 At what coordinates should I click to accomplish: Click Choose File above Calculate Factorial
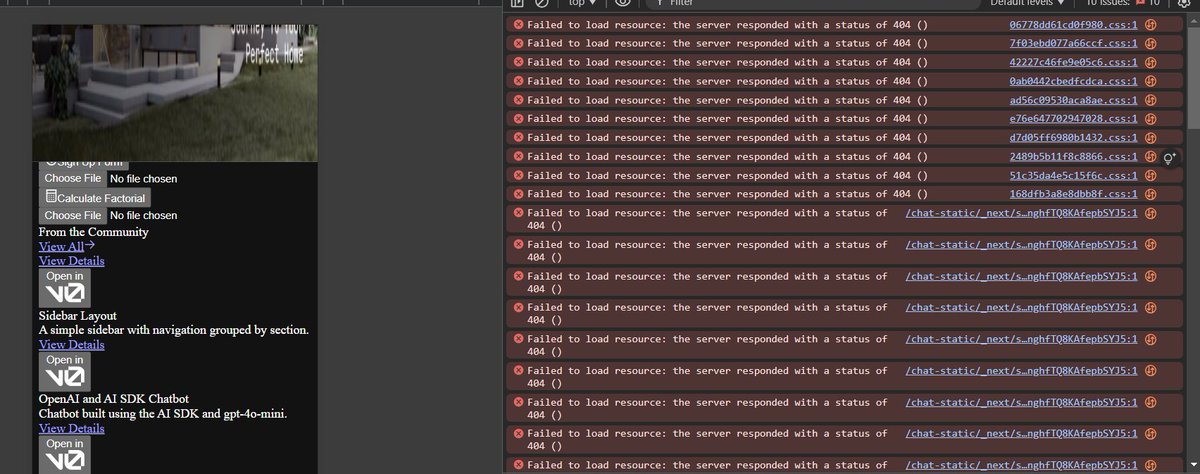coord(72,178)
